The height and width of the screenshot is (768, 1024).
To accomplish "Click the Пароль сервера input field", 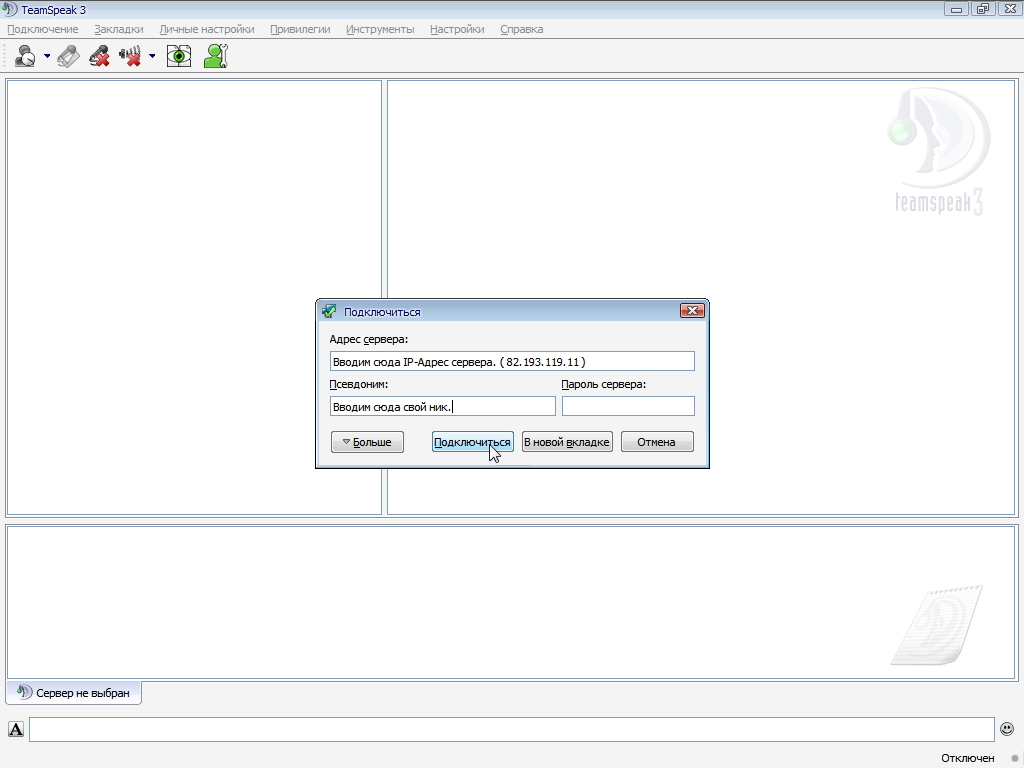I will 628,406.
